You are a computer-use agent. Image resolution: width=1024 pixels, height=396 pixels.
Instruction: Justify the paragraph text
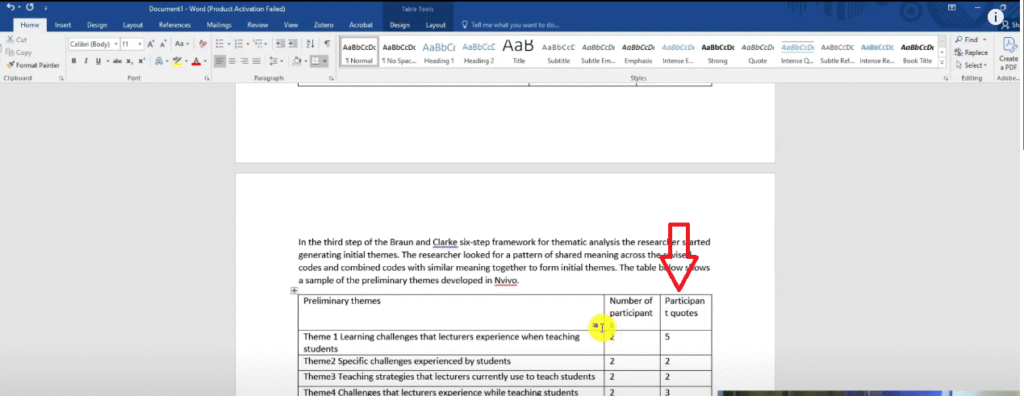257,61
